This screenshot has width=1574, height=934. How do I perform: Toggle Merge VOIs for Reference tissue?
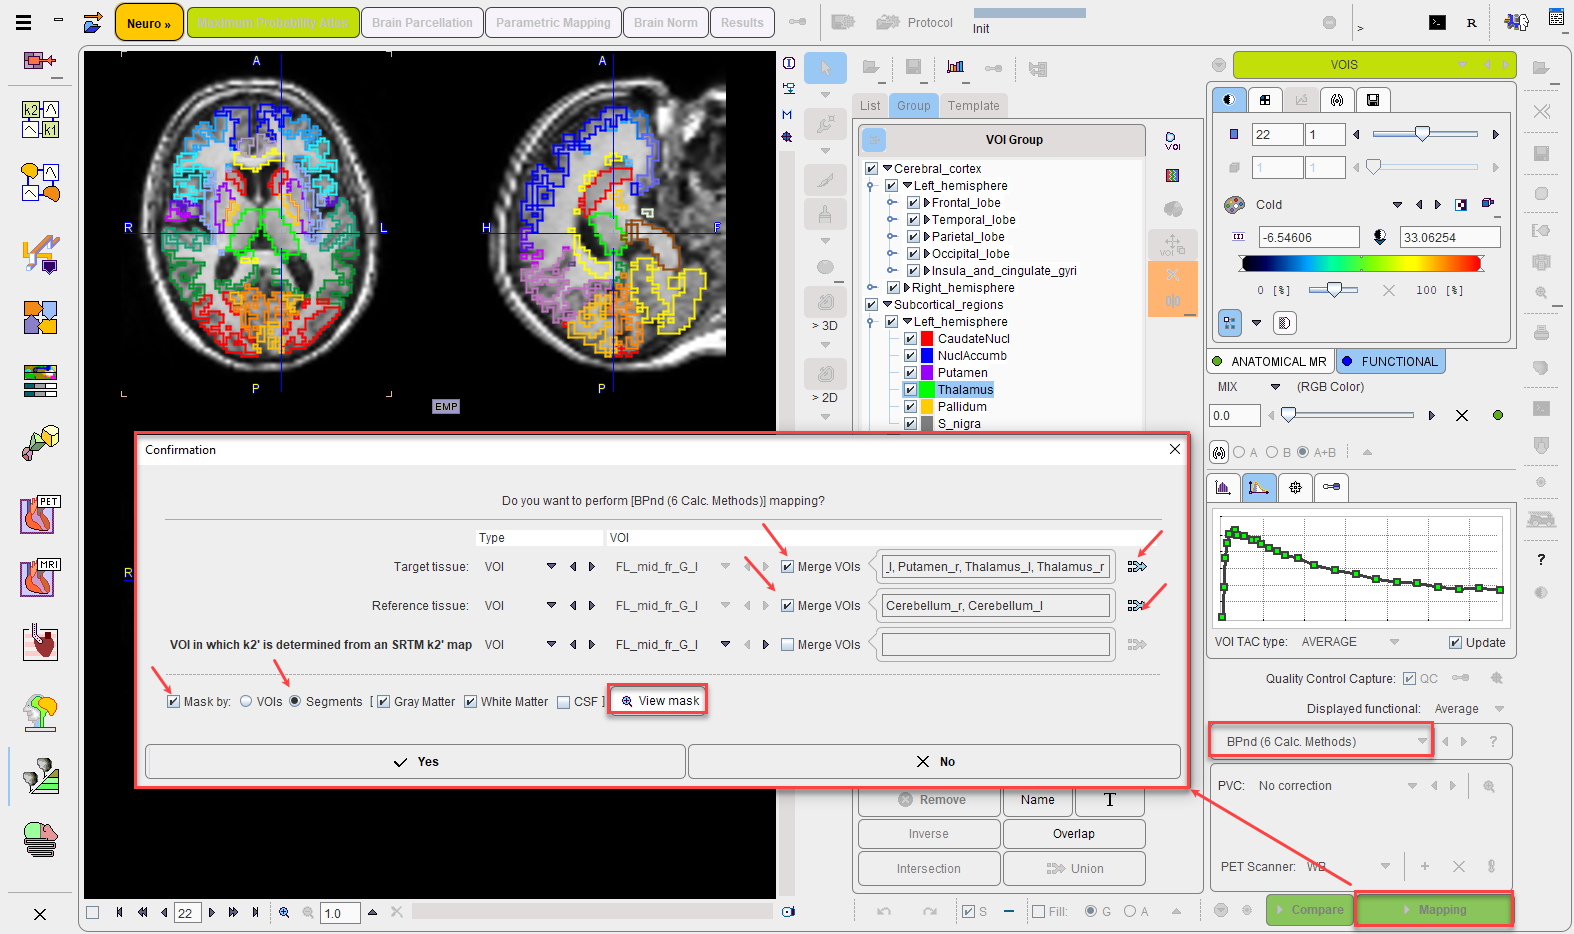[788, 606]
